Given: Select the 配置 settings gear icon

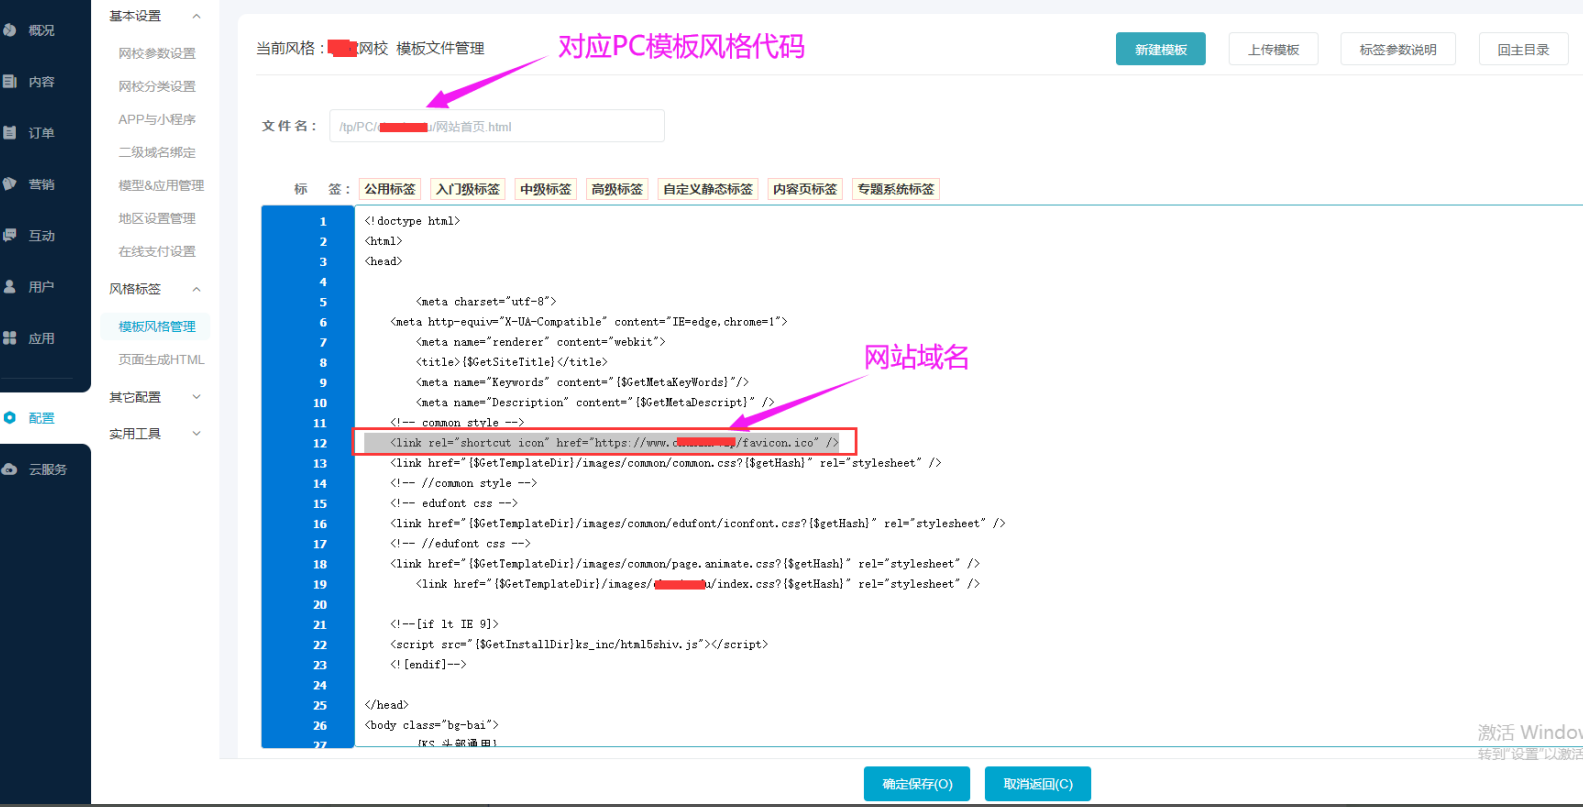Looking at the screenshot, I should (10, 418).
